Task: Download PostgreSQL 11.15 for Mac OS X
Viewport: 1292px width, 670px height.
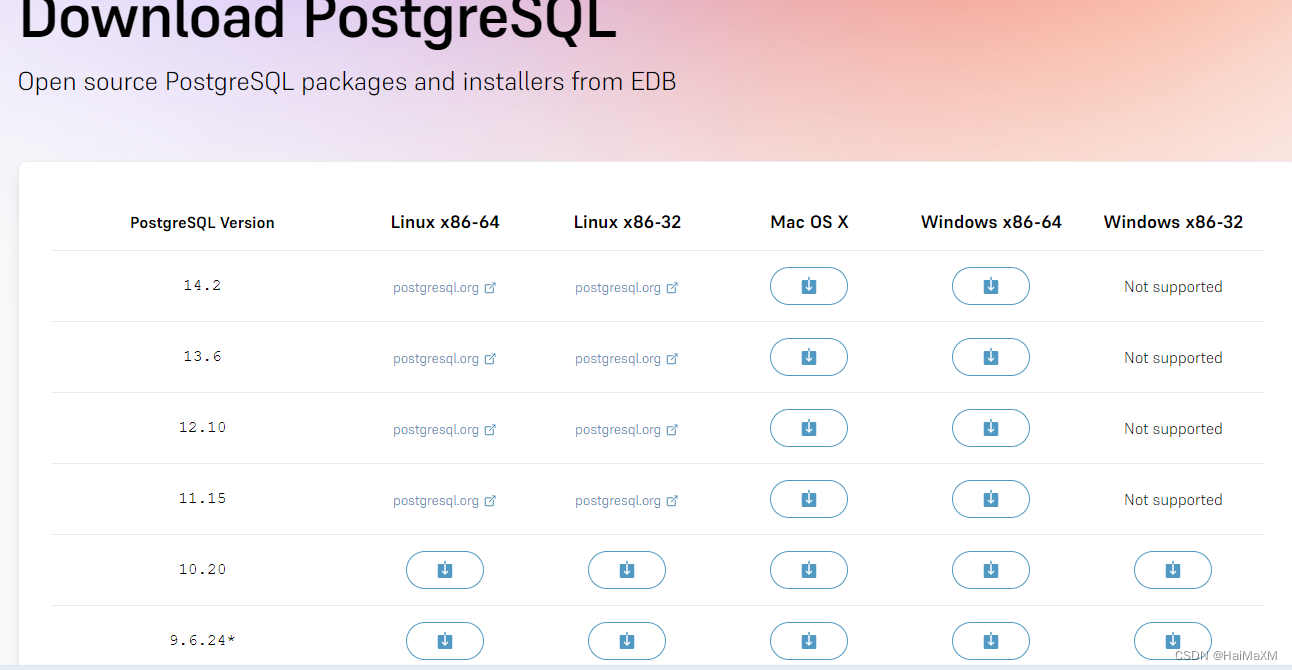Action: [808, 499]
